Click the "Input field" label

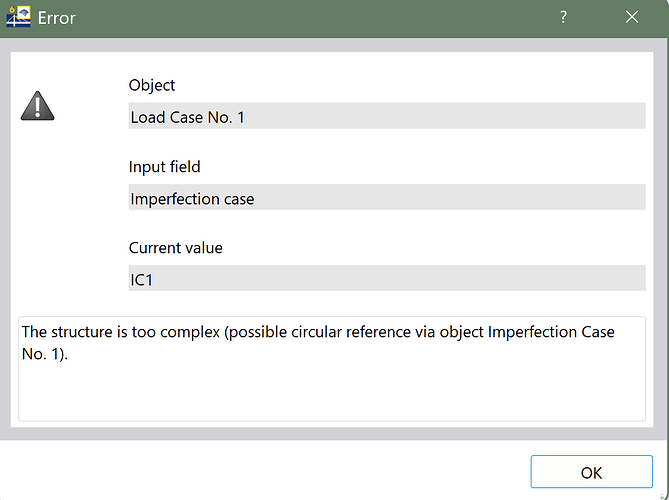164,167
